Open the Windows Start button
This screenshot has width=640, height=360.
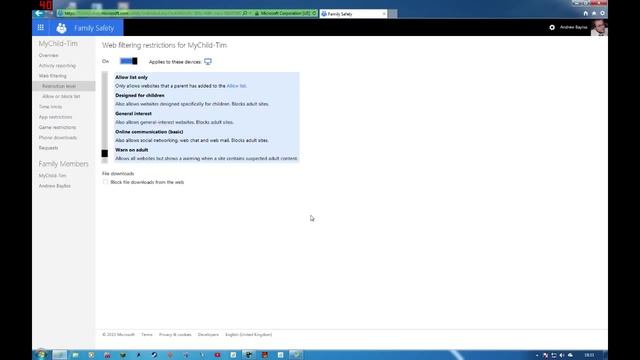[41, 355]
